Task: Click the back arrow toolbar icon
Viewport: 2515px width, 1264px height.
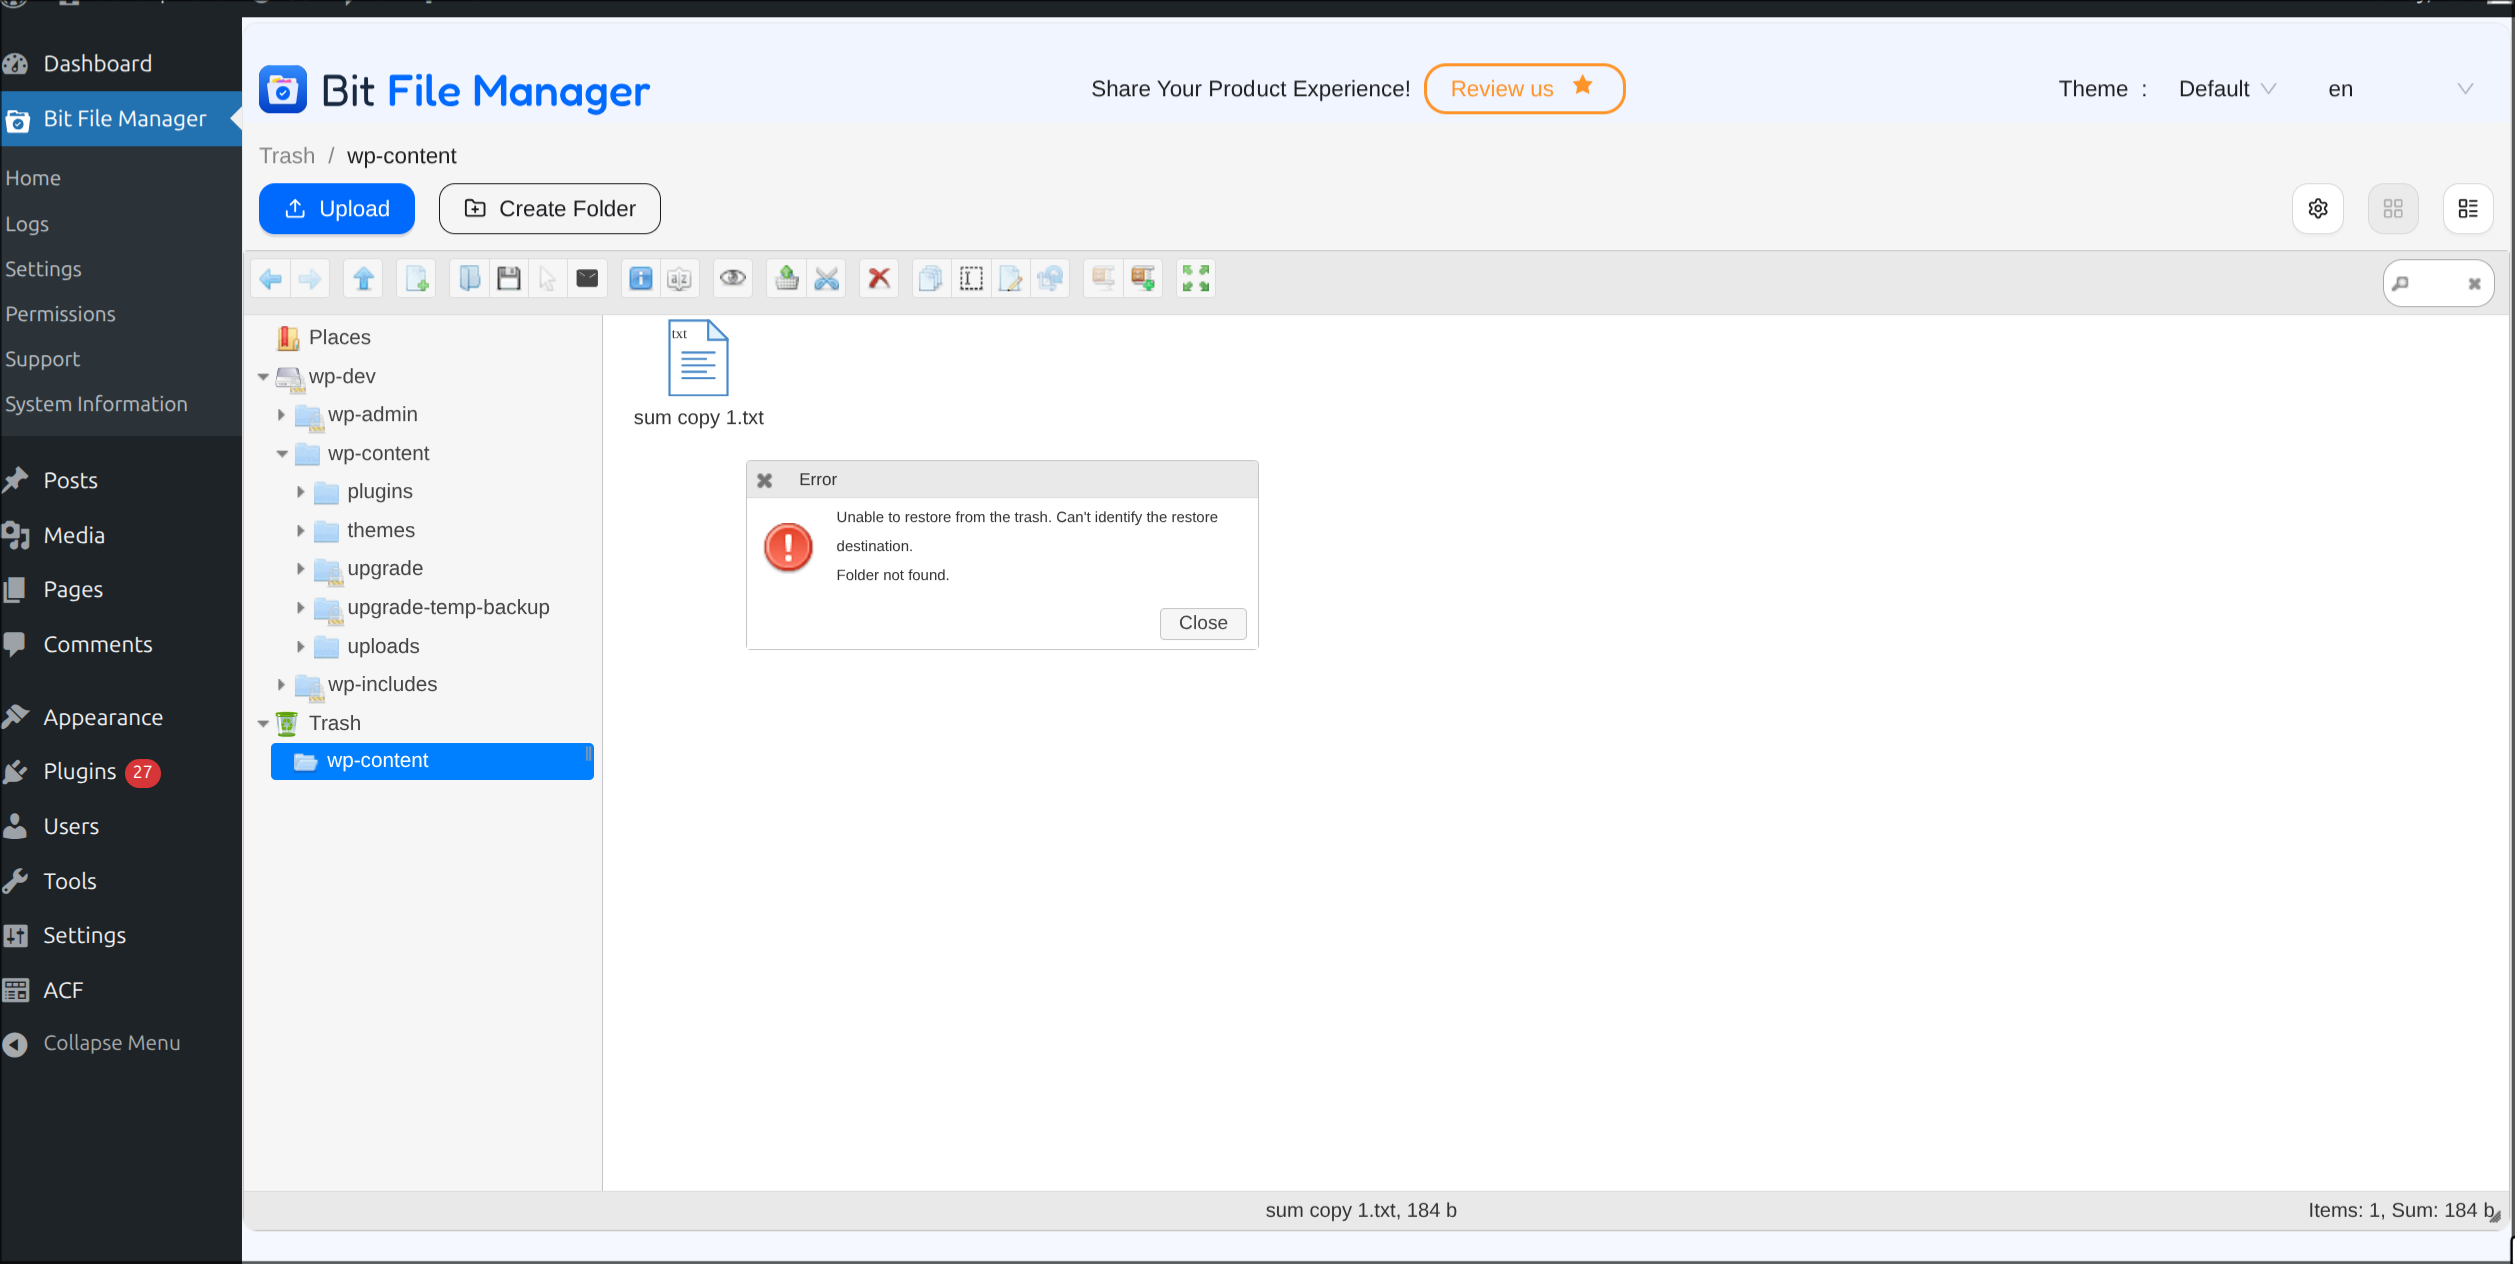Action: [x=271, y=279]
